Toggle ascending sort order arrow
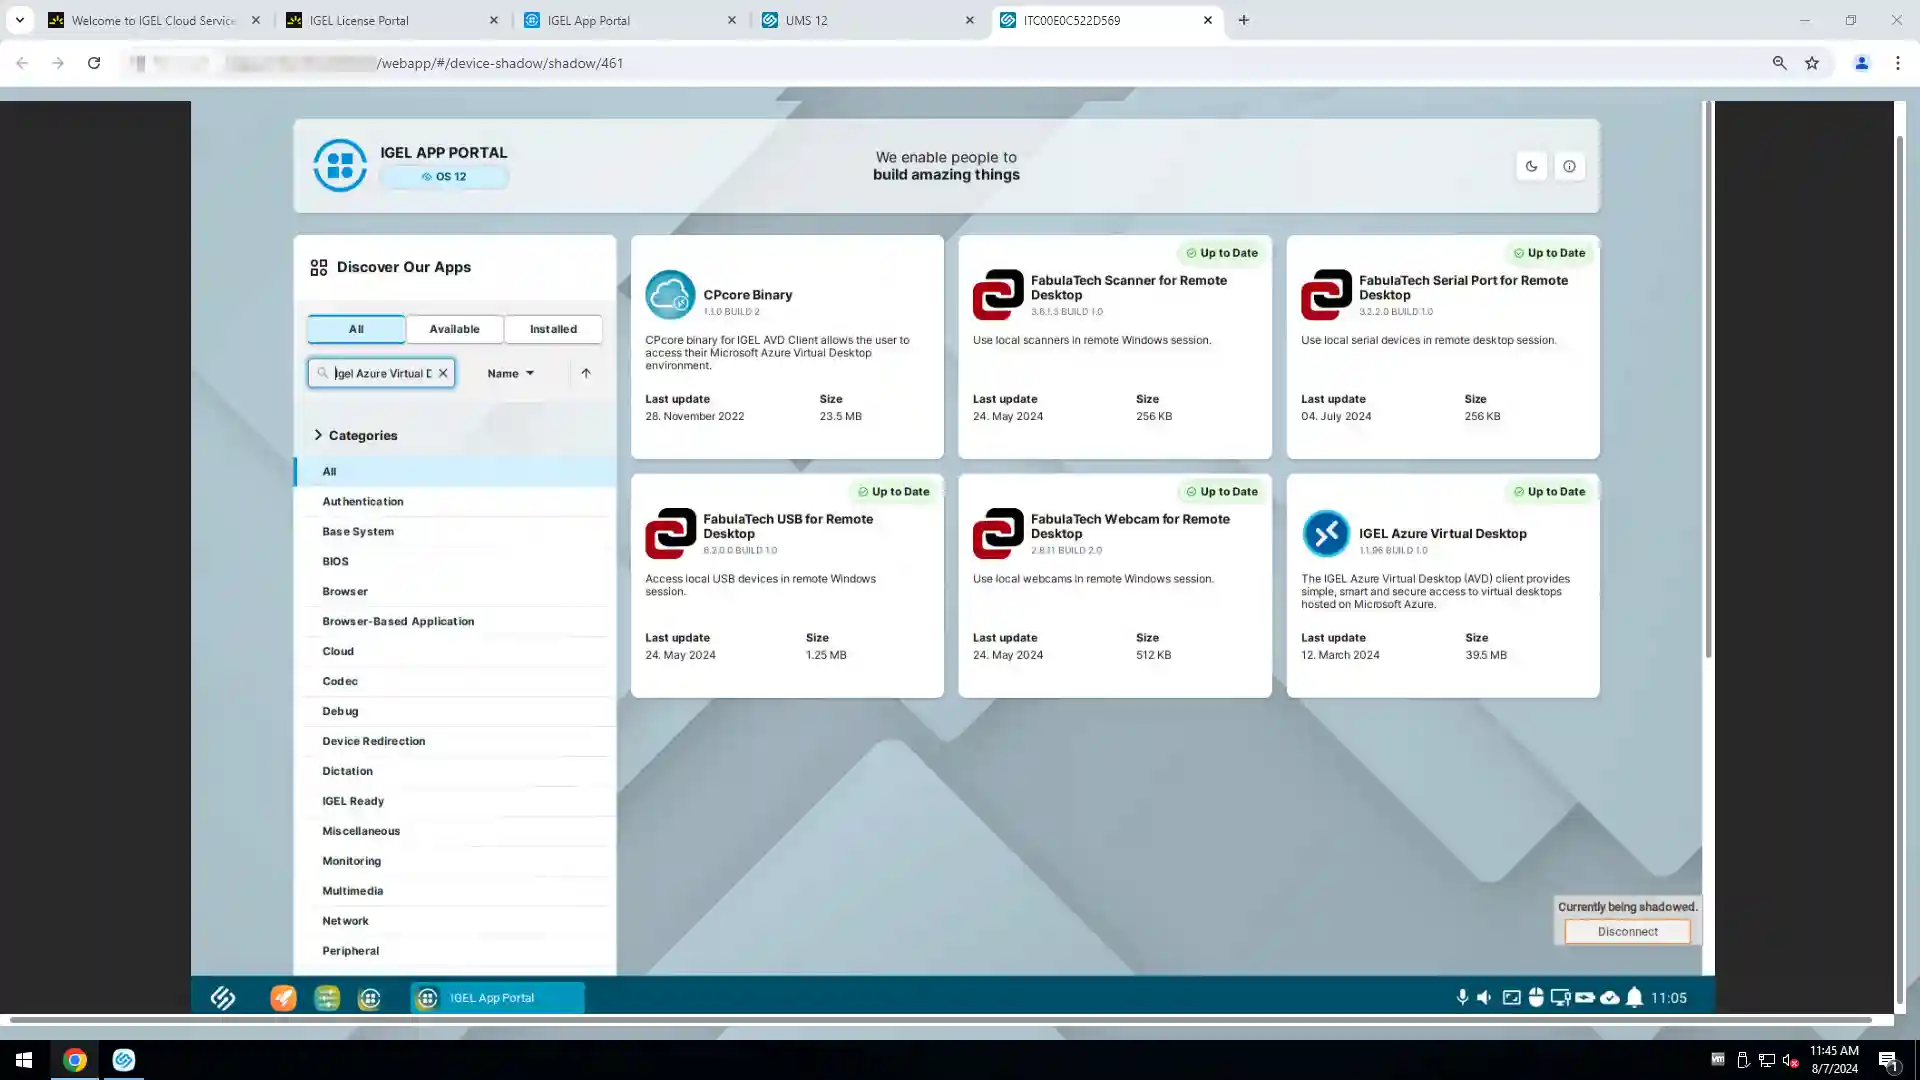 point(586,373)
